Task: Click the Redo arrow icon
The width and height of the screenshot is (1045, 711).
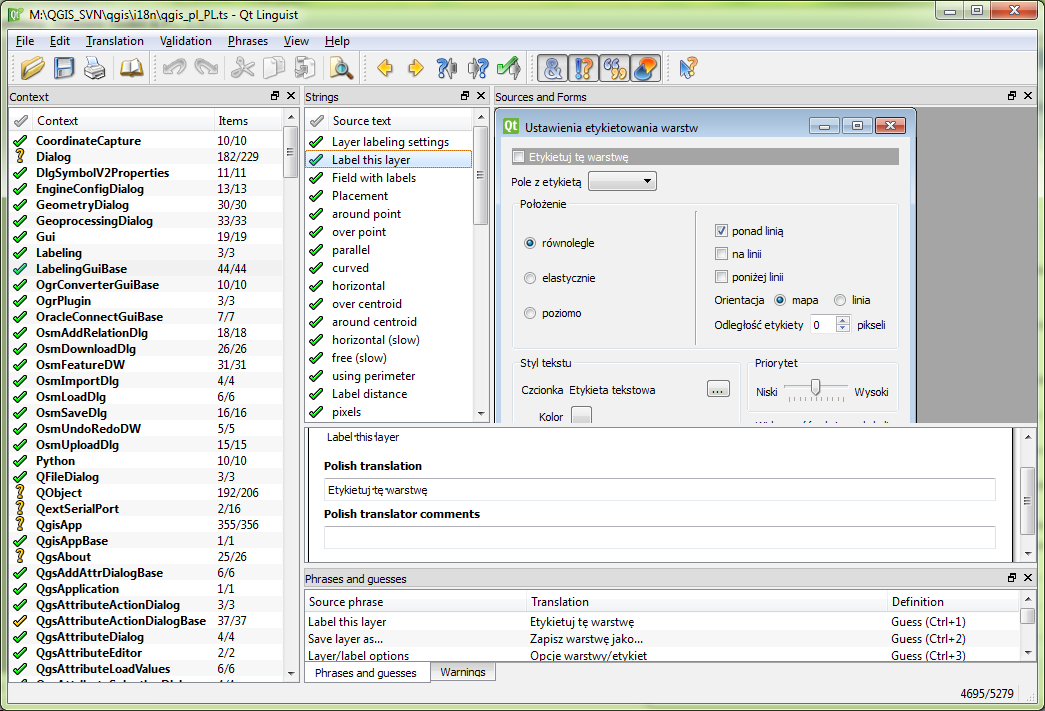Action: (x=206, y=68)
